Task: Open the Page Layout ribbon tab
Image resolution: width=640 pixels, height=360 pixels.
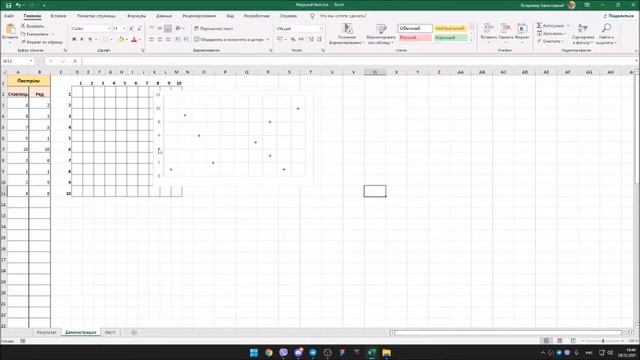Action: [x=96, y=16]
